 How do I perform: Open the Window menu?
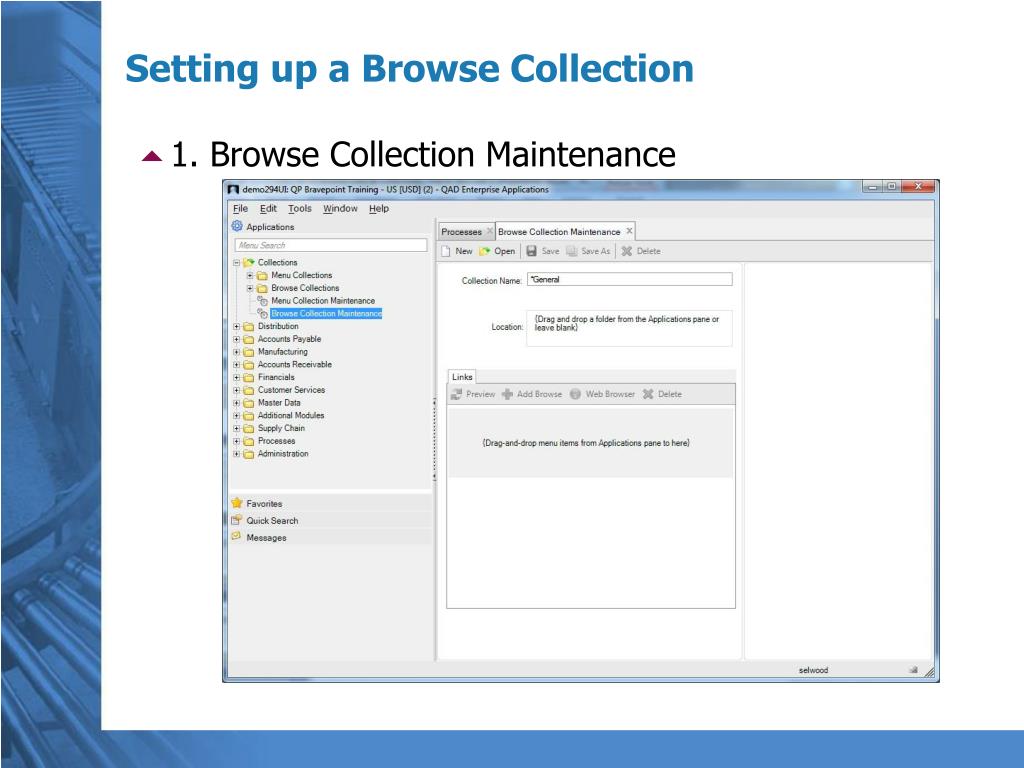340,208
